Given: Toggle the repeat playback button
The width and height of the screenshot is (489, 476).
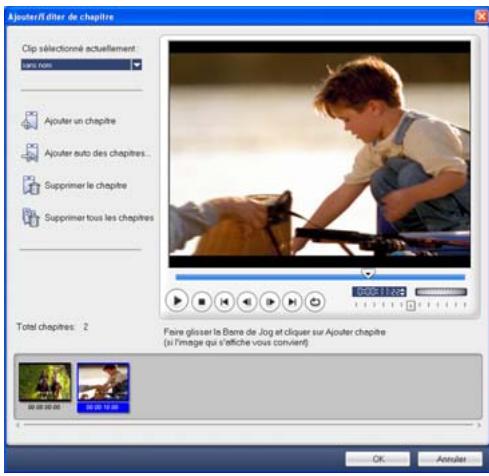Looking at the screenshot, I should [x=315, y=302].
